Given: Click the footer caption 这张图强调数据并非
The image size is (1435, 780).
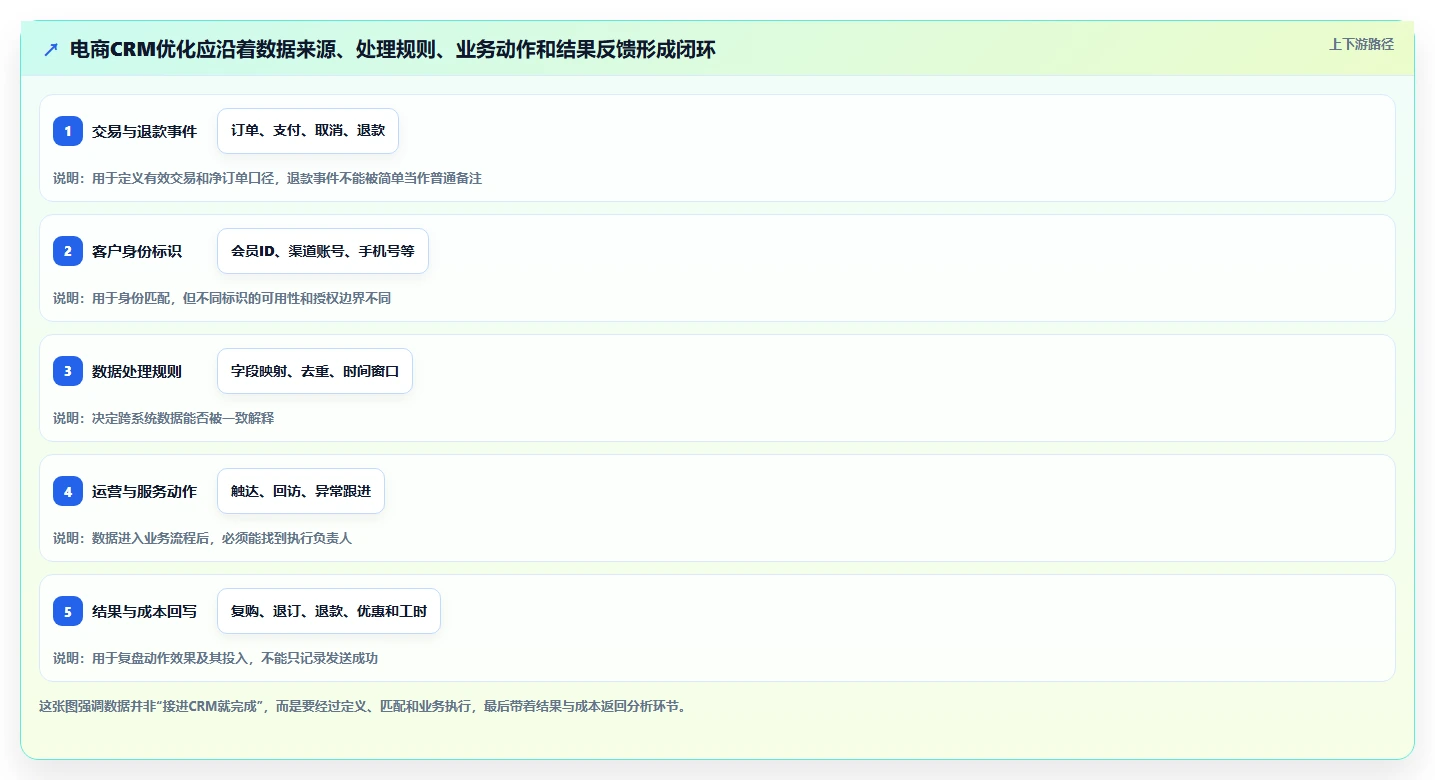Looking at the screenshot, I should click(x=364, y=706).
